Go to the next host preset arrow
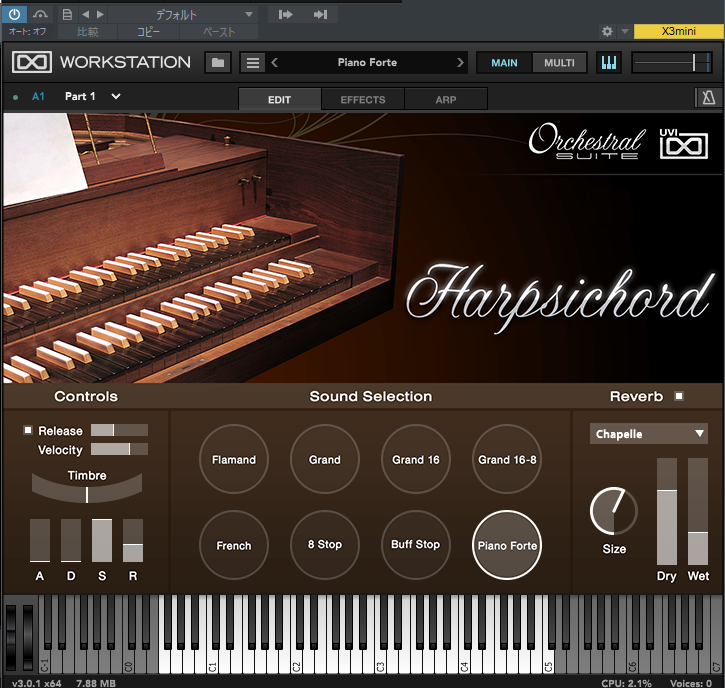725x688 pixels. [100, 14]
